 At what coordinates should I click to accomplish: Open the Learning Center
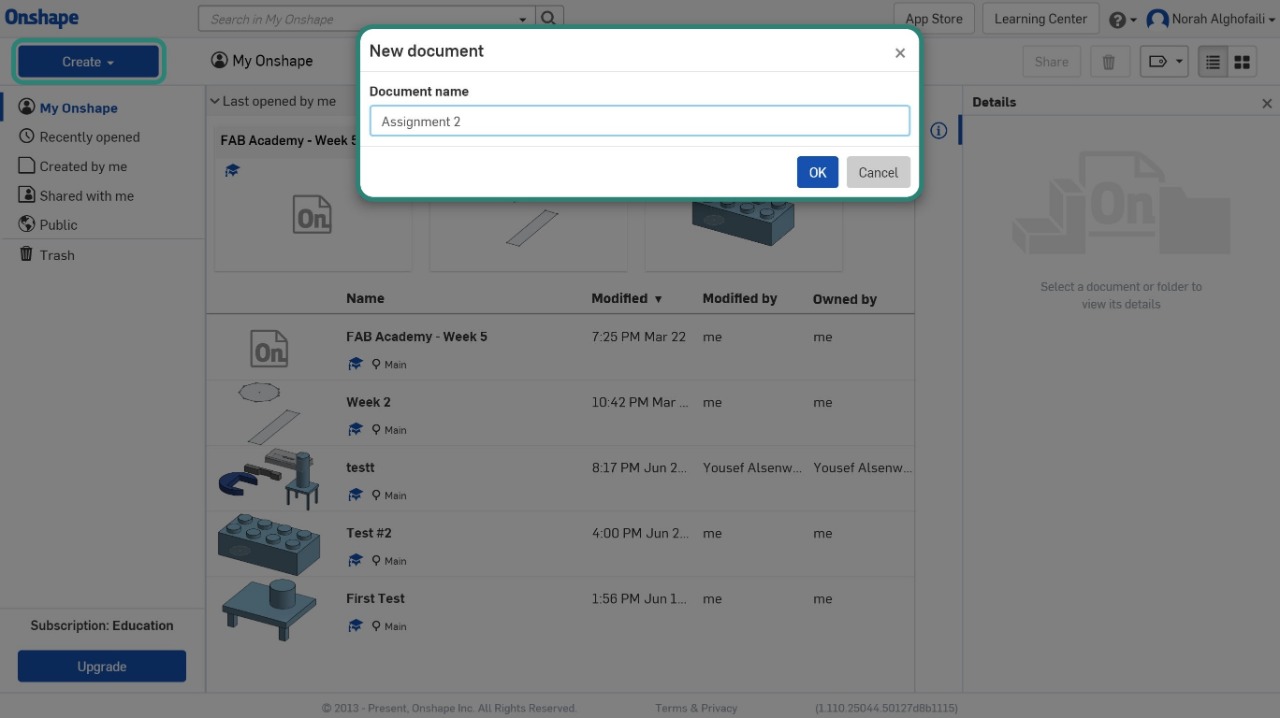point(1040,19)
